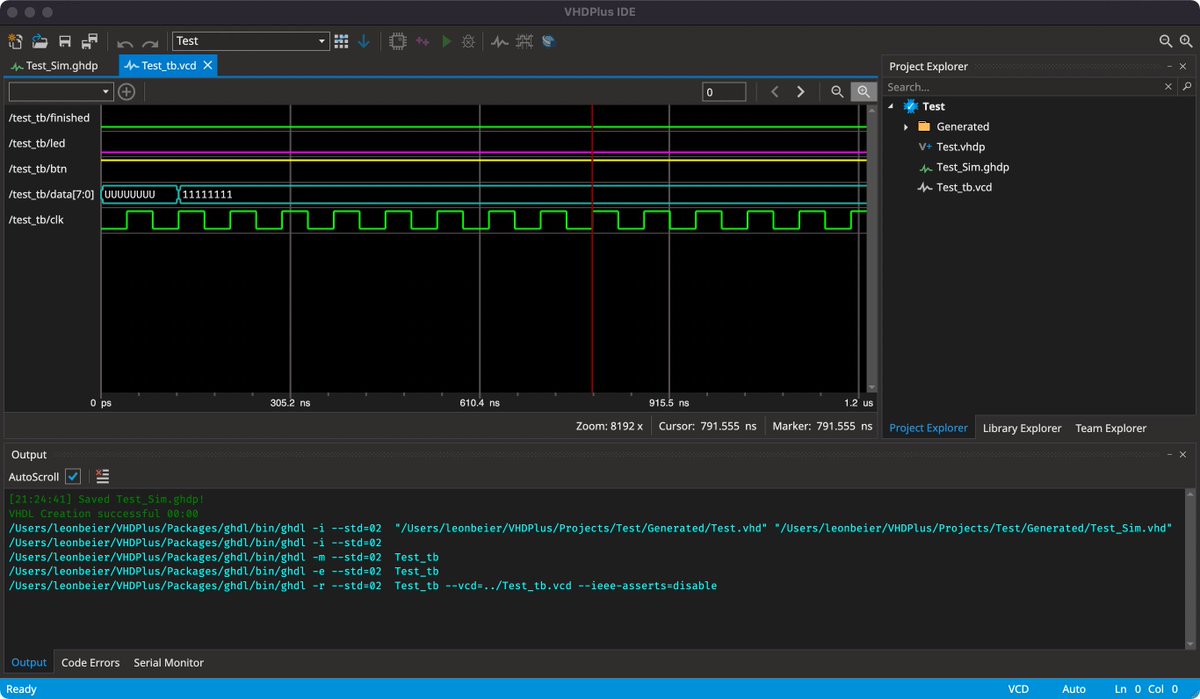Add signal with the plus circle button
This screenshot has height=699, width=1200.
[127, 92]
